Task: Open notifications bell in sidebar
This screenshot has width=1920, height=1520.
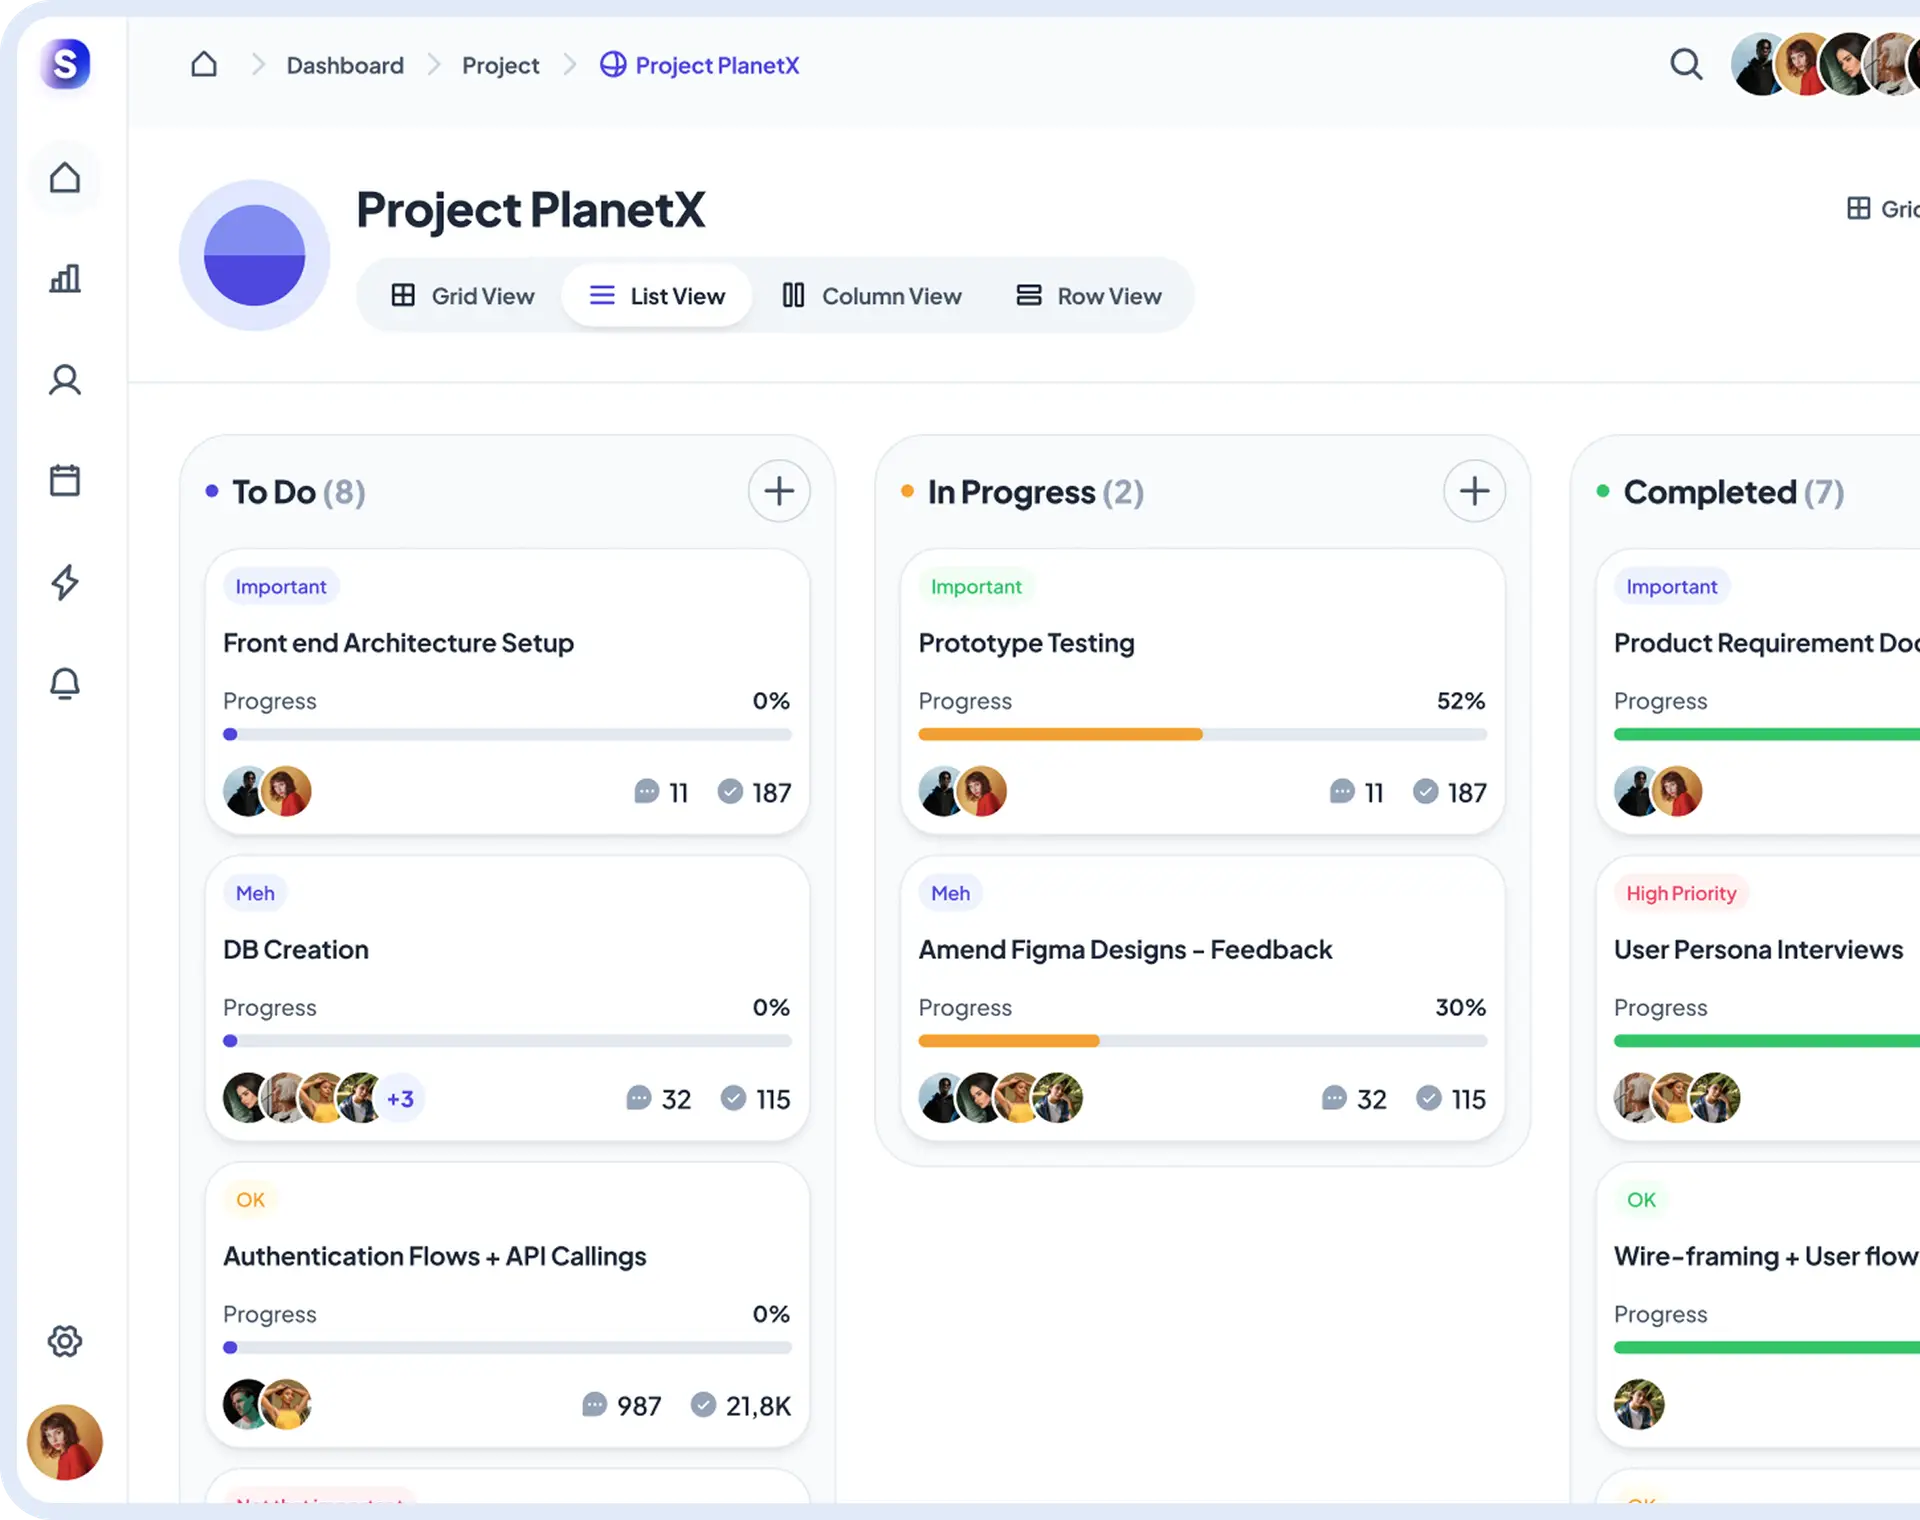Action: [65, 683]
